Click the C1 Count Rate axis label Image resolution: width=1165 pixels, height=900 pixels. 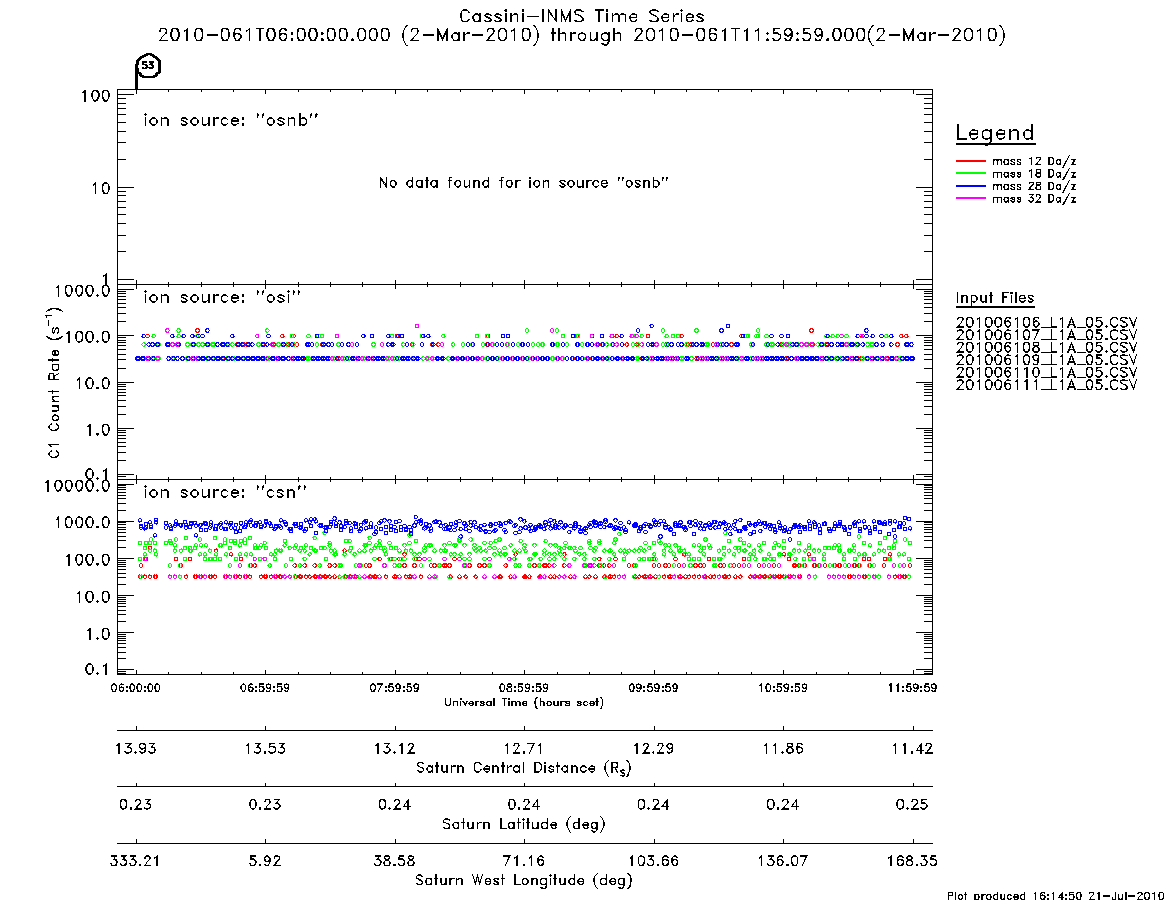point(54,383)
